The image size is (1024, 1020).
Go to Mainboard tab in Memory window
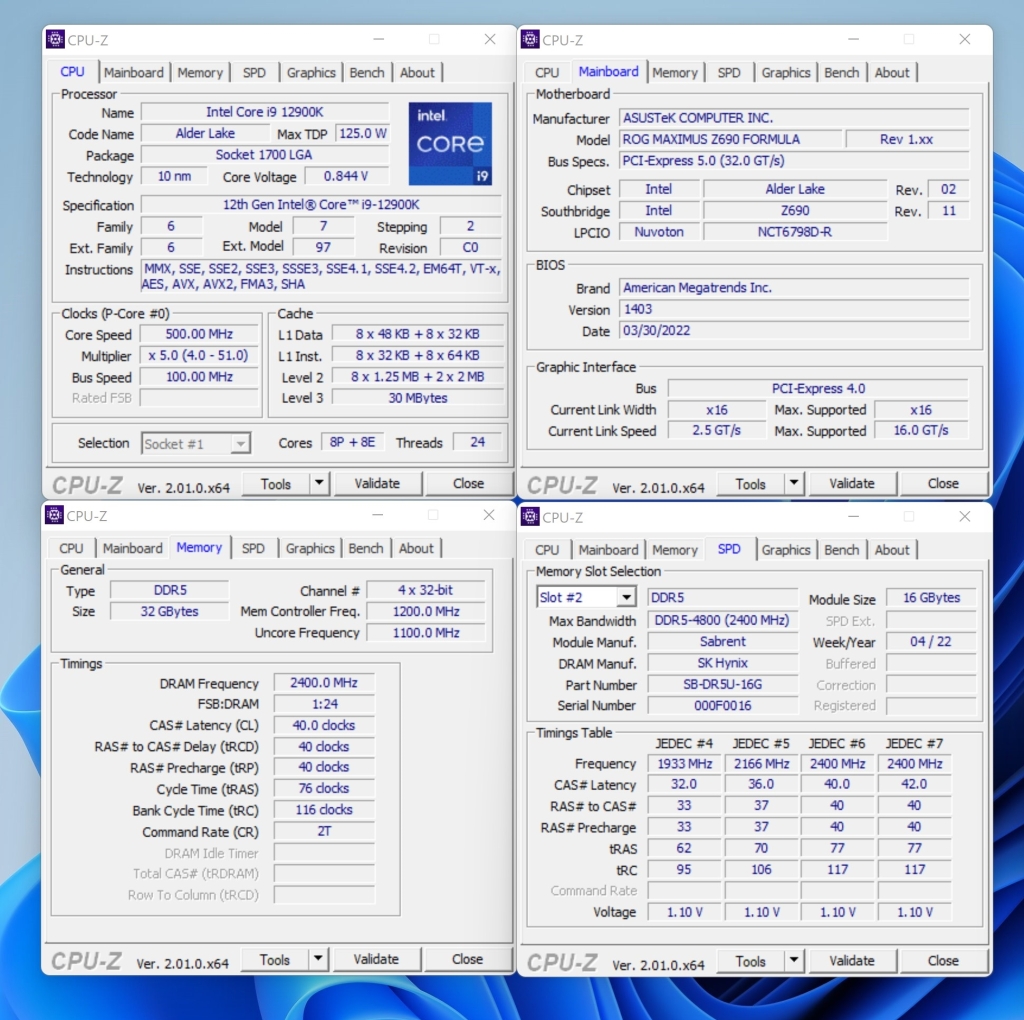(133, 549)
